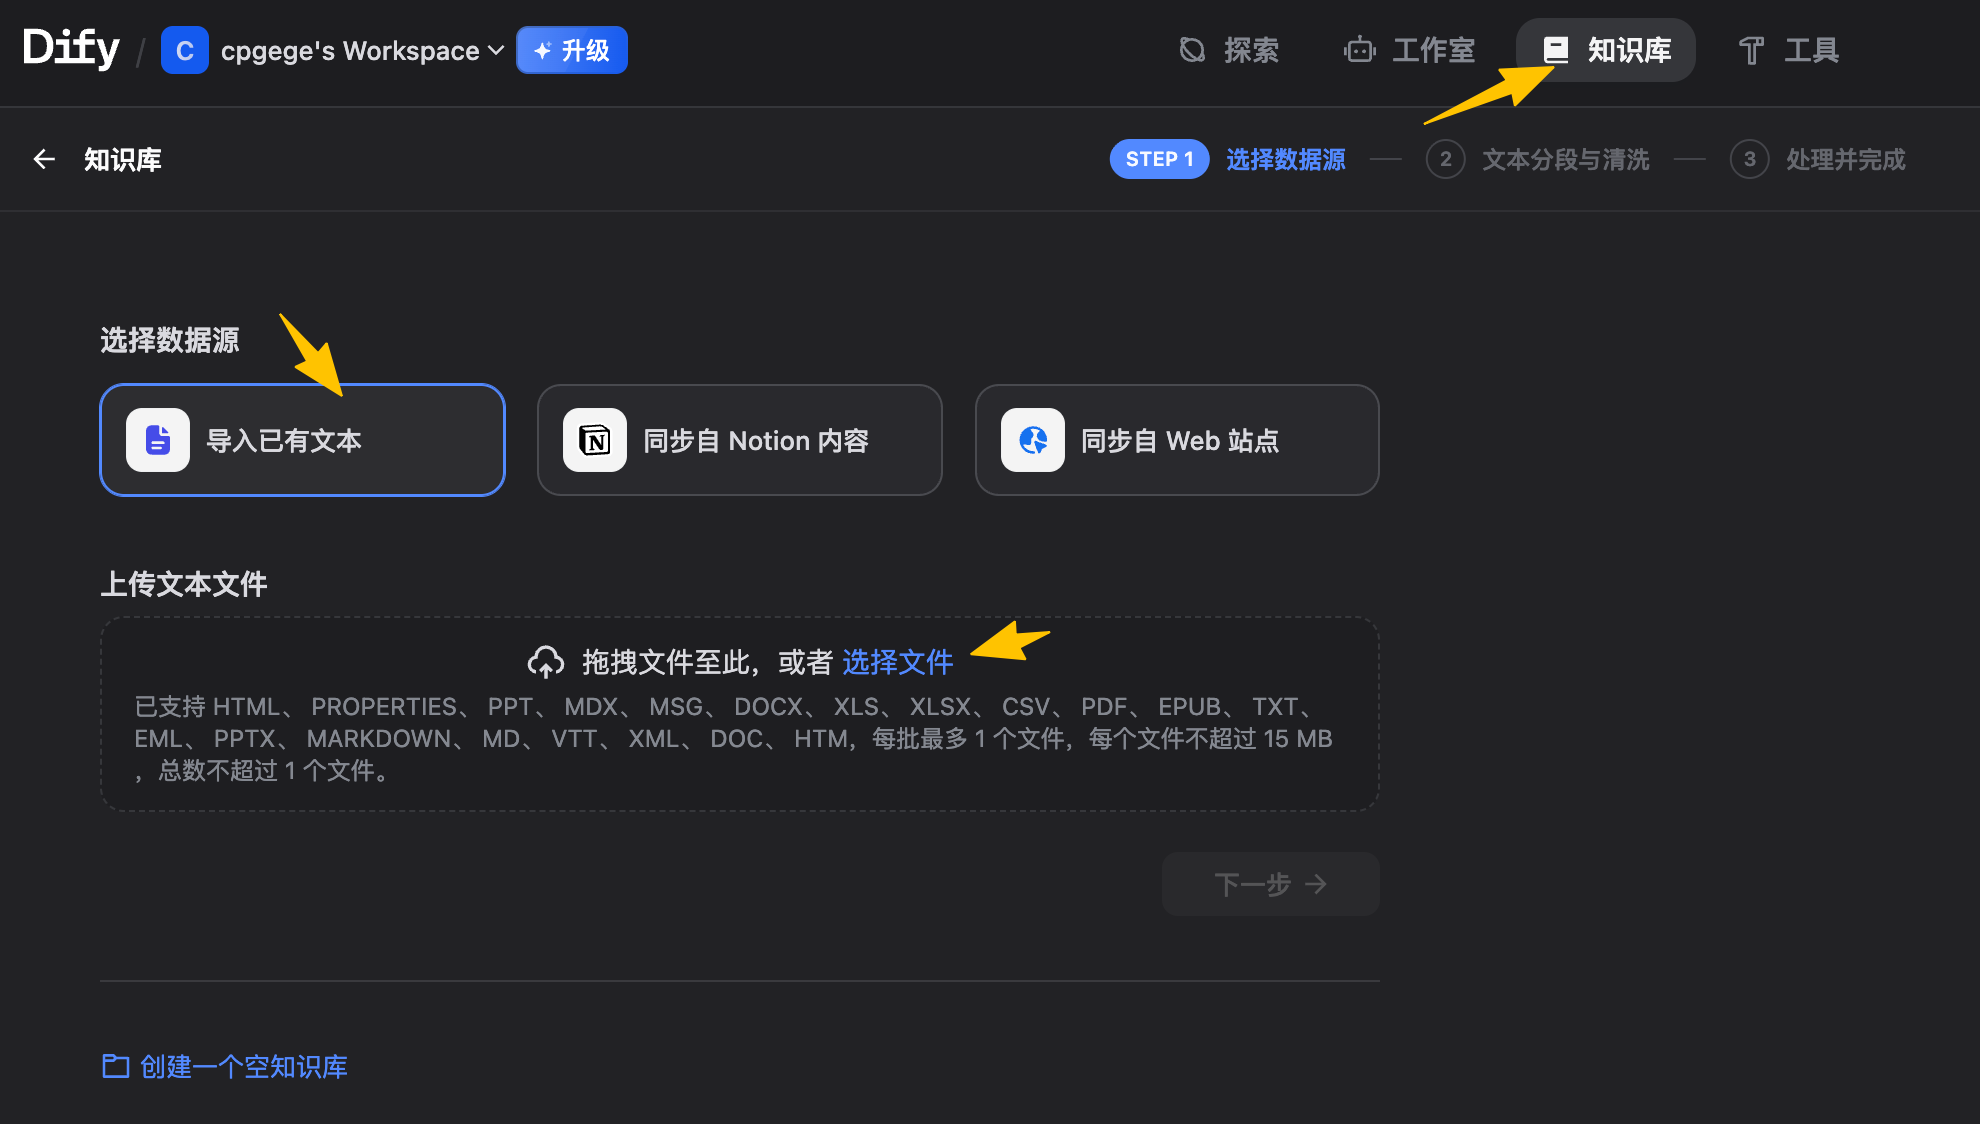Click the document icon on 导入已有文本
The width and height of the screenshot is (1980, 1124).
point(158,440)
